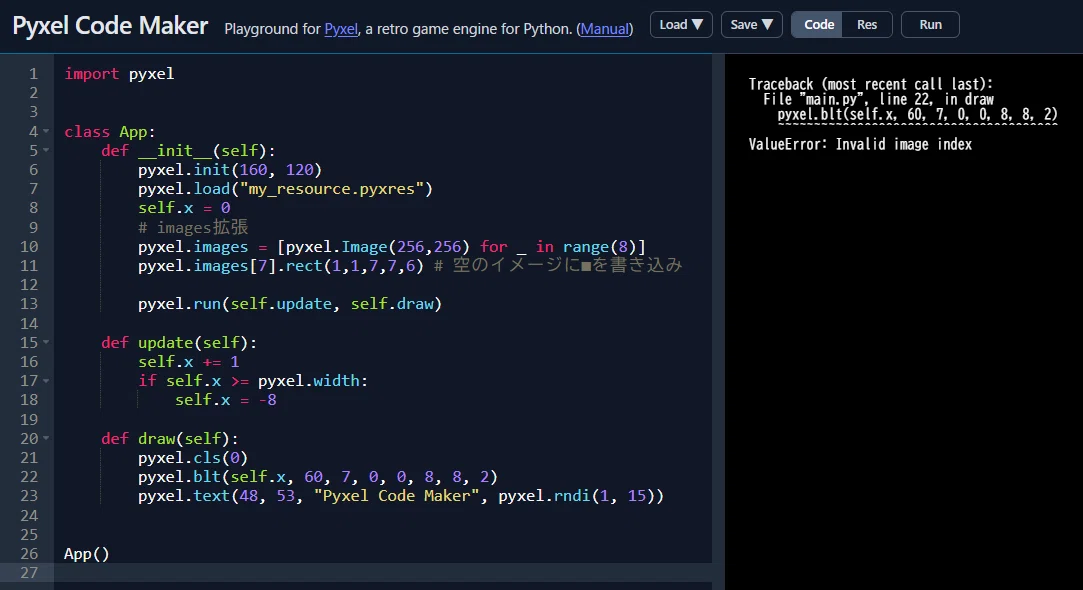The width and height of the screenshot is (1083, 590).
Task: Open the Load dropdown menu
Action: (x=681, y=25)
